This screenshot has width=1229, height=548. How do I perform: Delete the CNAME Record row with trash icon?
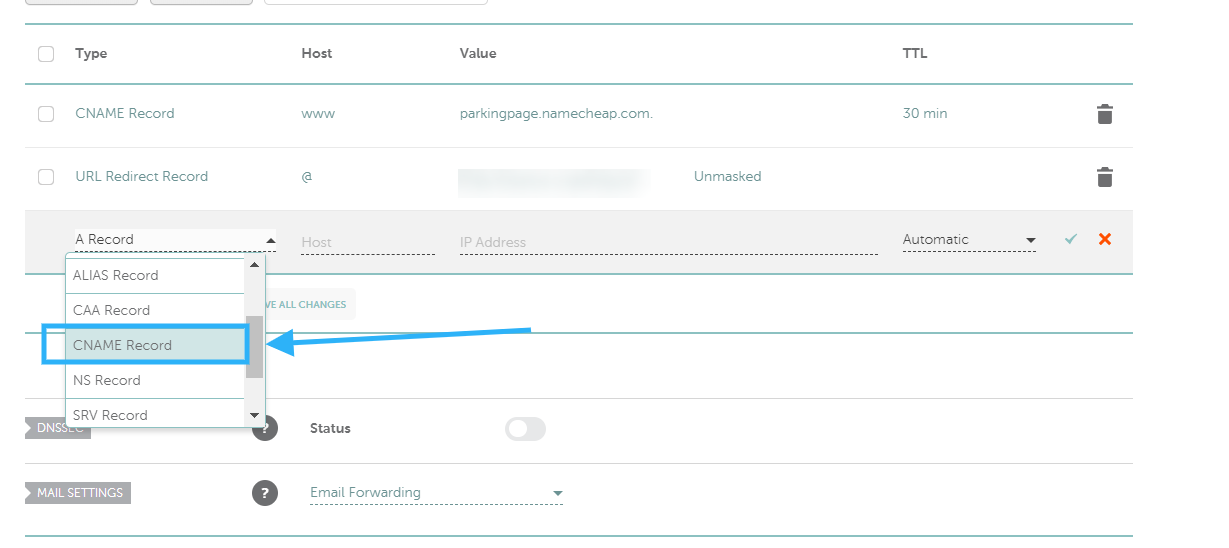click(x=1104, y=114)
